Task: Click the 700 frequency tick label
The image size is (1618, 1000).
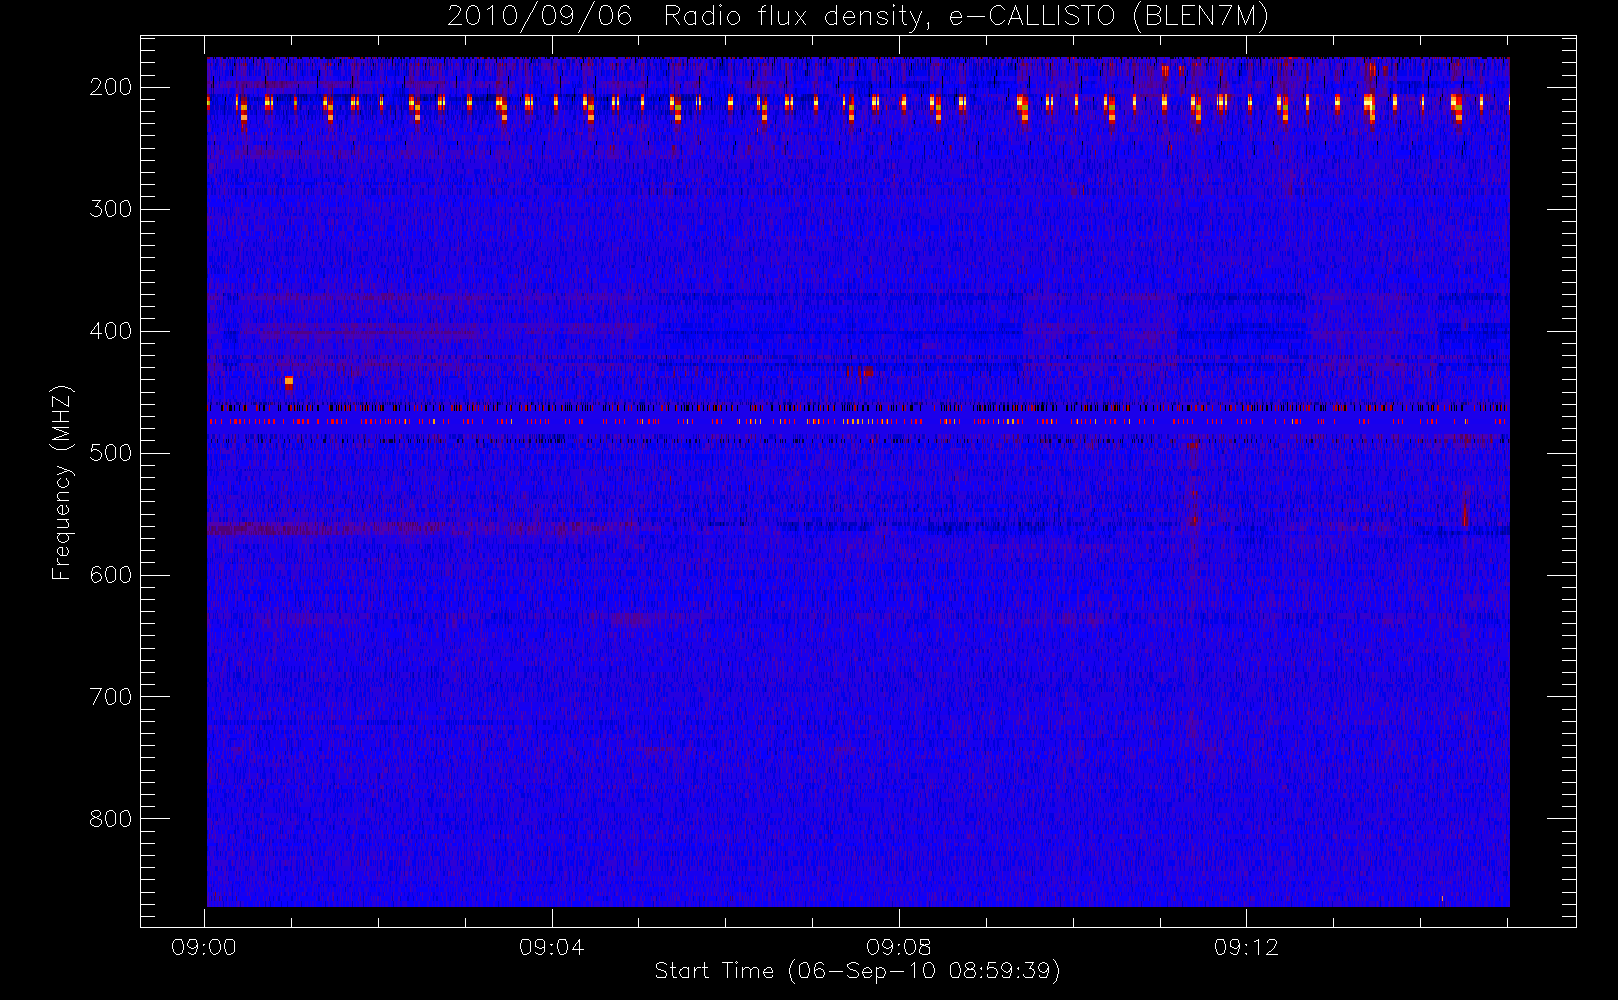Action: point(110,697)
